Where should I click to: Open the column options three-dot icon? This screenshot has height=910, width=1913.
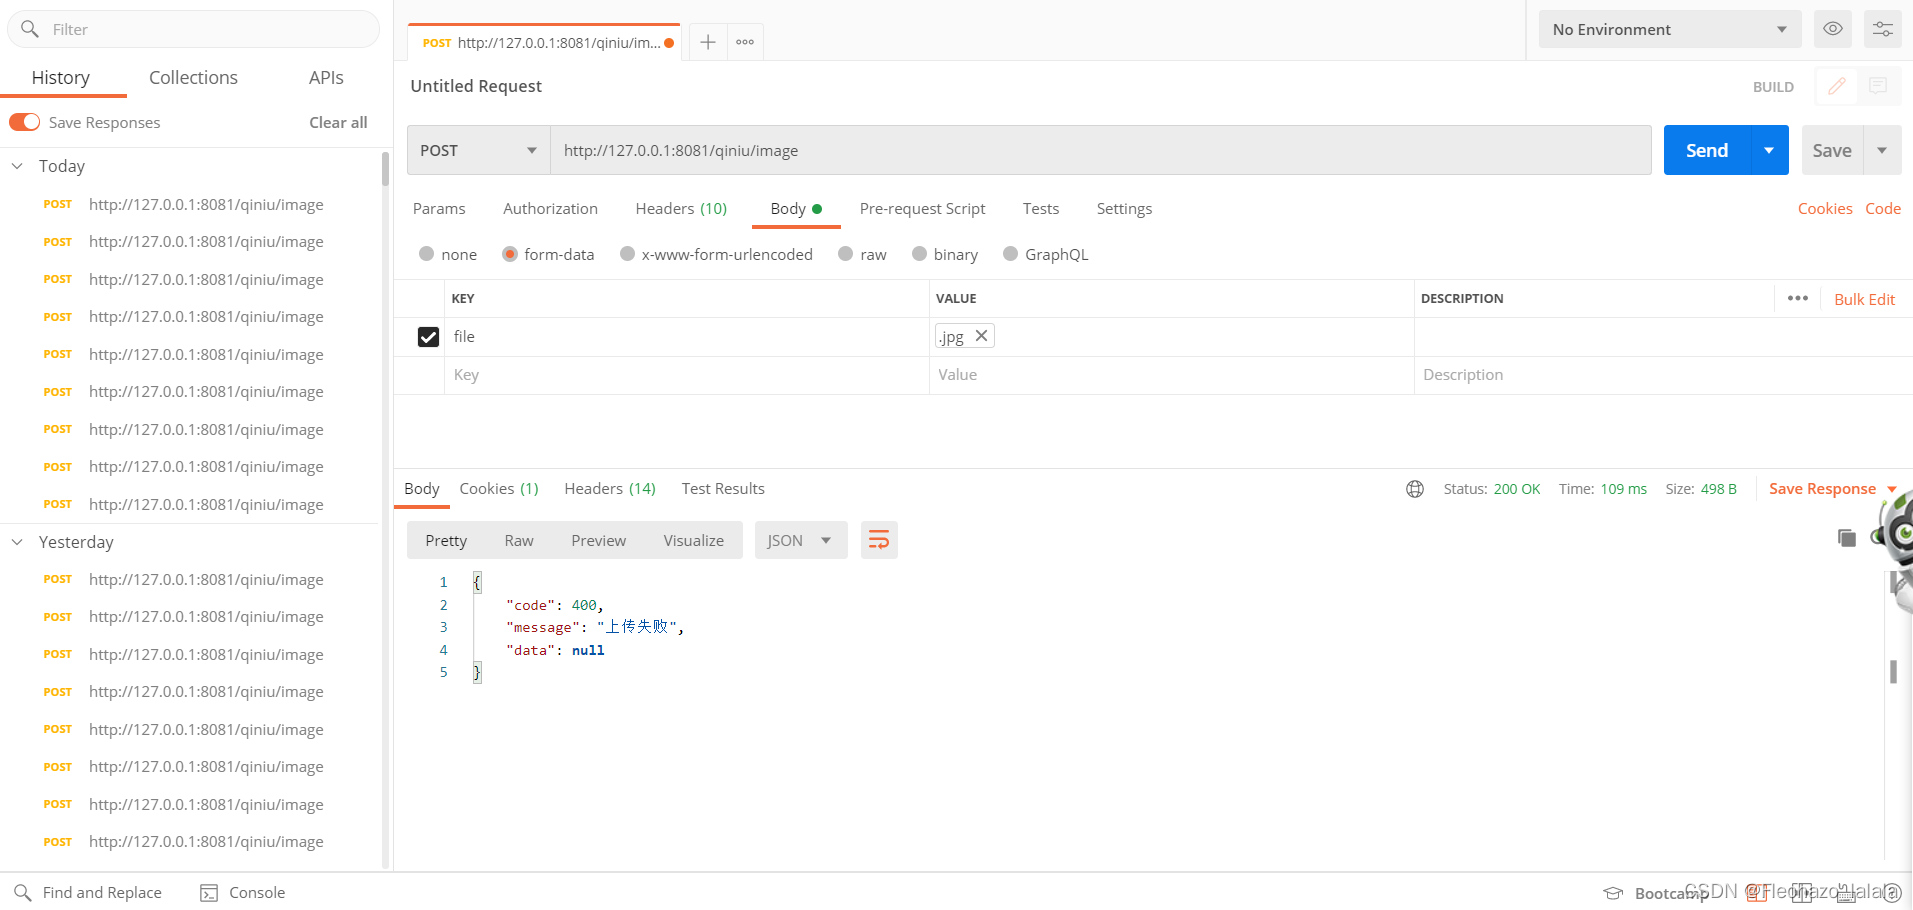[1797, 298]
